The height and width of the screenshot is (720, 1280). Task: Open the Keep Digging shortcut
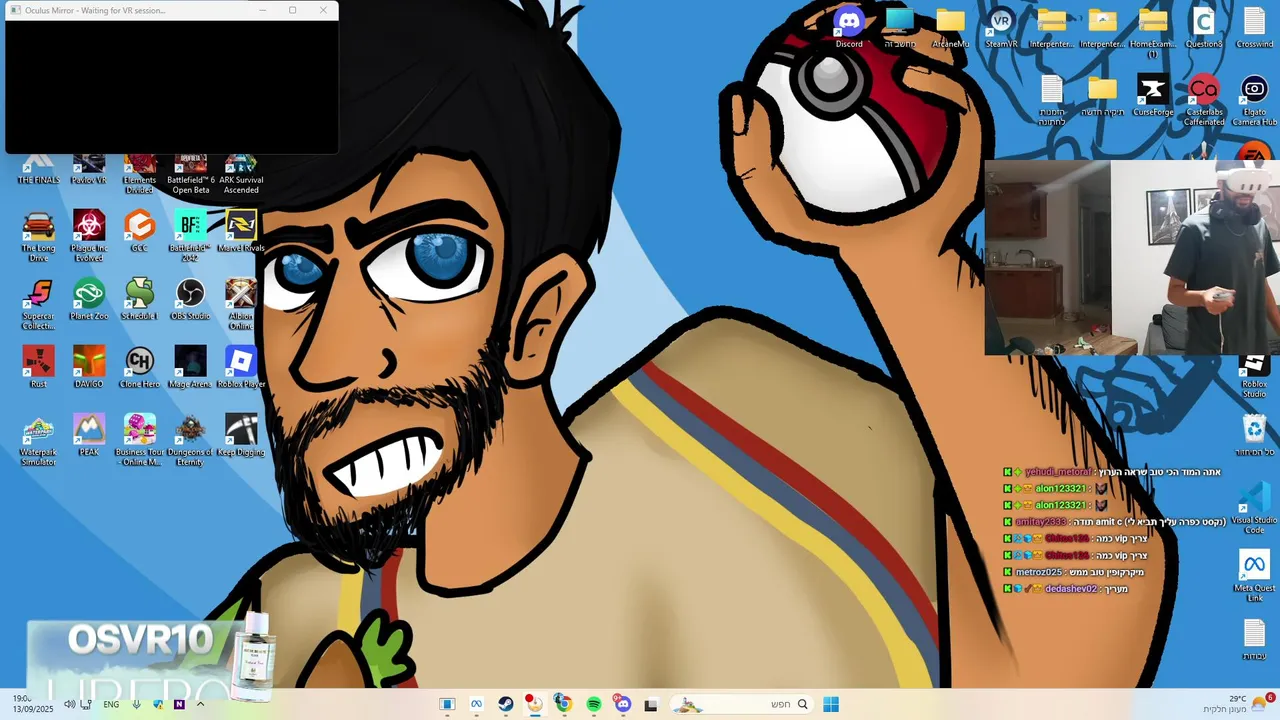[x=240, y=435]
